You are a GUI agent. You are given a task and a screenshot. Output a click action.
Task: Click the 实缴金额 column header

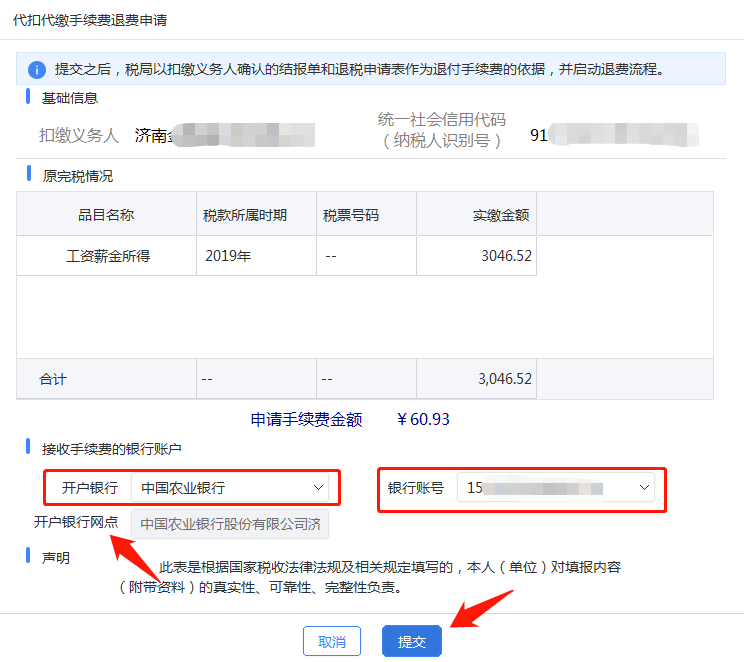pyautogui.click(x=500, y=215)
